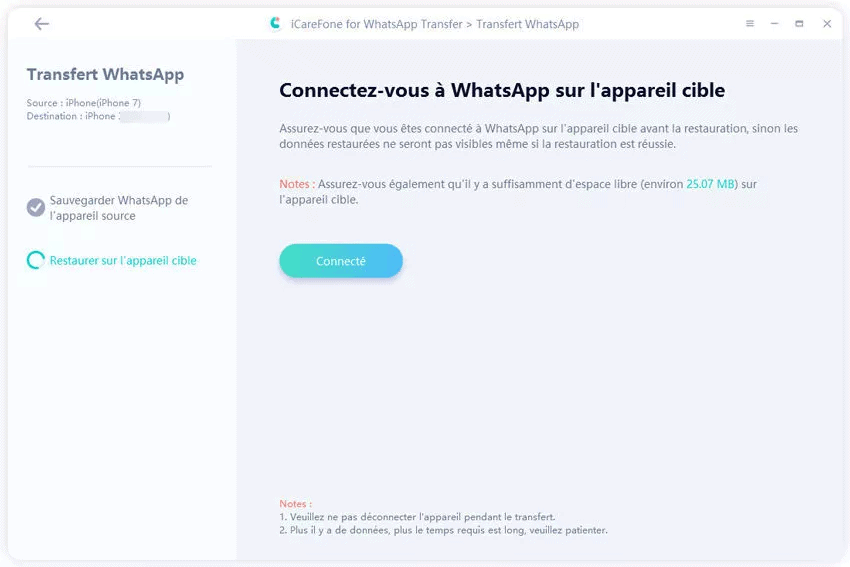Click the note about not disconnecting the device
Screen dimensions: 850x567
click(417, 517)
